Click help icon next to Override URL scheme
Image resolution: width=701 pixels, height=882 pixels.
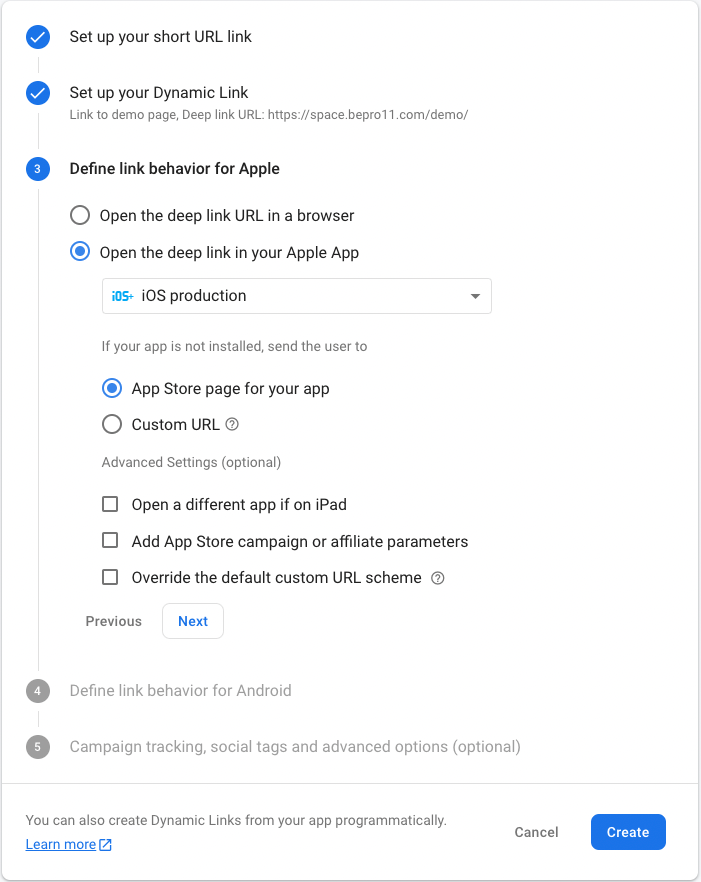(437, 578)
